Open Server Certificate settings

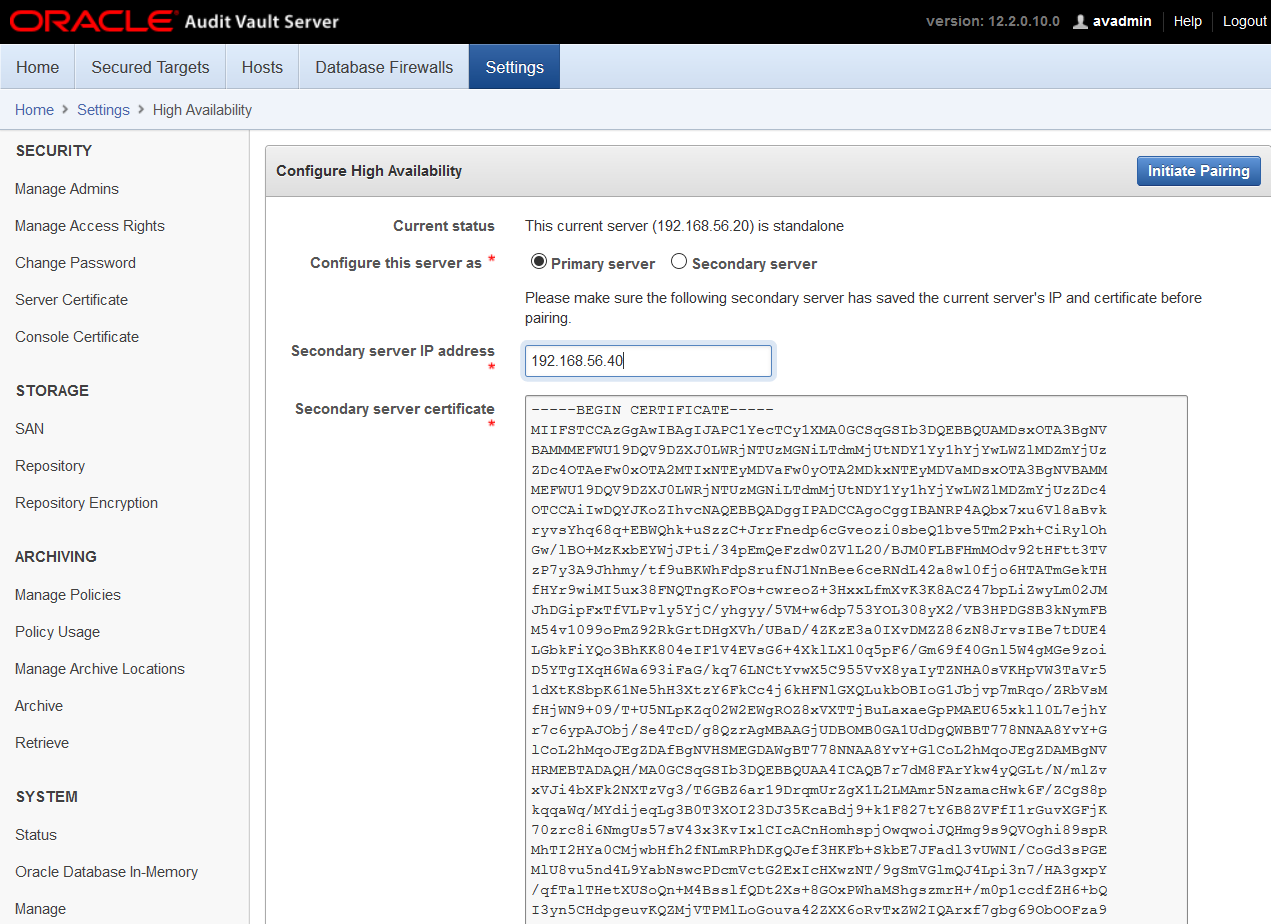[x=71, y=300]
